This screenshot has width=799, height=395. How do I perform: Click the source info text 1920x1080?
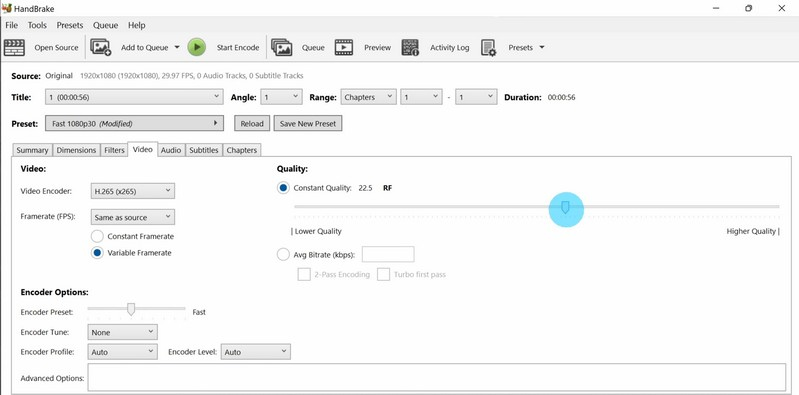click(x=192, y=76)
